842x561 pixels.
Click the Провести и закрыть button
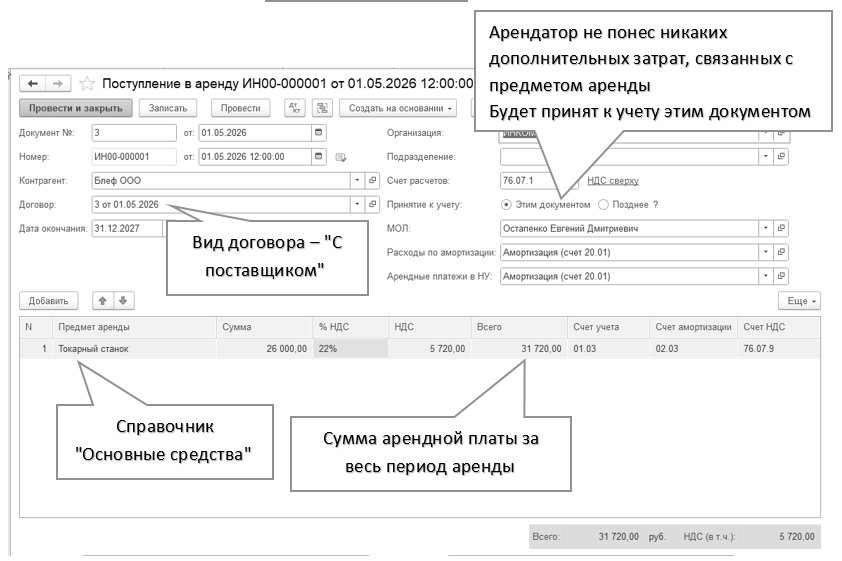pos(76,108)
